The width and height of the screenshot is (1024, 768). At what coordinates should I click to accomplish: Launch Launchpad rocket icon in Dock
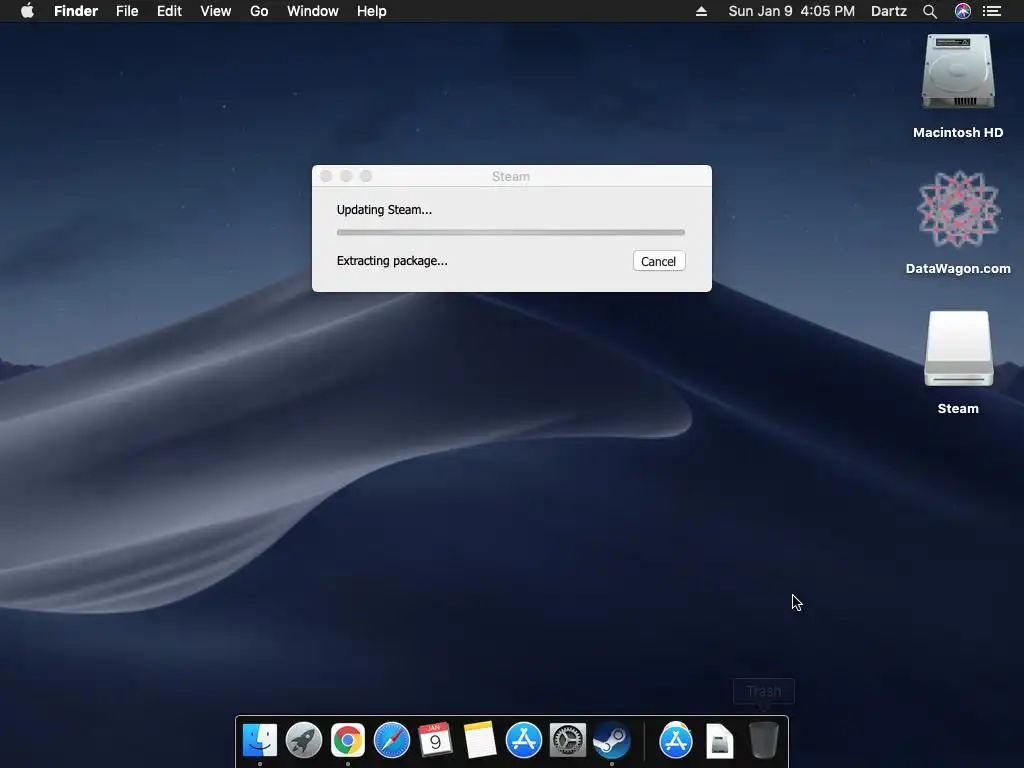pyautogui.click(x=304, y=741)
